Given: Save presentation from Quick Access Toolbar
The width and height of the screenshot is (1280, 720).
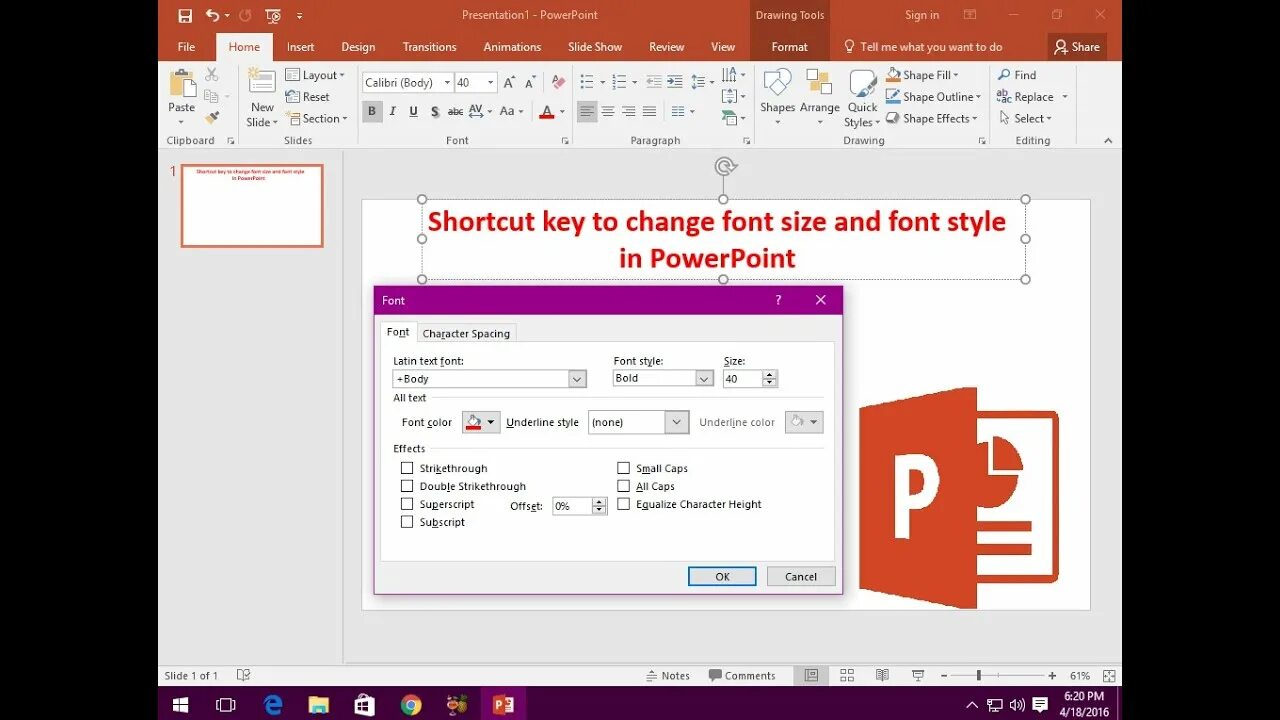Looking at the screenshot, I should click(185, 16).
